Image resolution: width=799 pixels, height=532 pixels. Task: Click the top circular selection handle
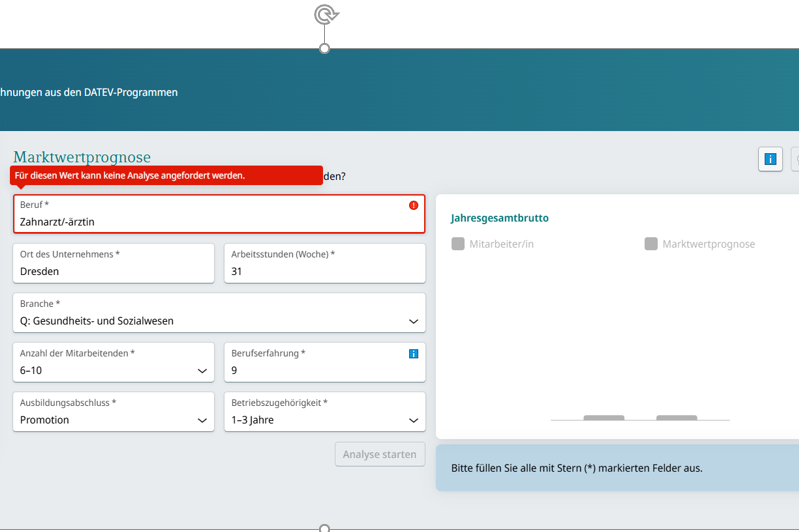(324, 48)
